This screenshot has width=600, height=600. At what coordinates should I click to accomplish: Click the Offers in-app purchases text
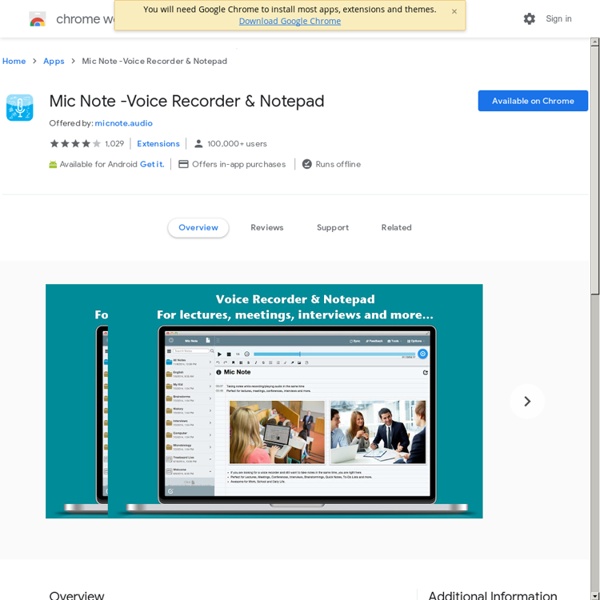[x=239, y=164]
